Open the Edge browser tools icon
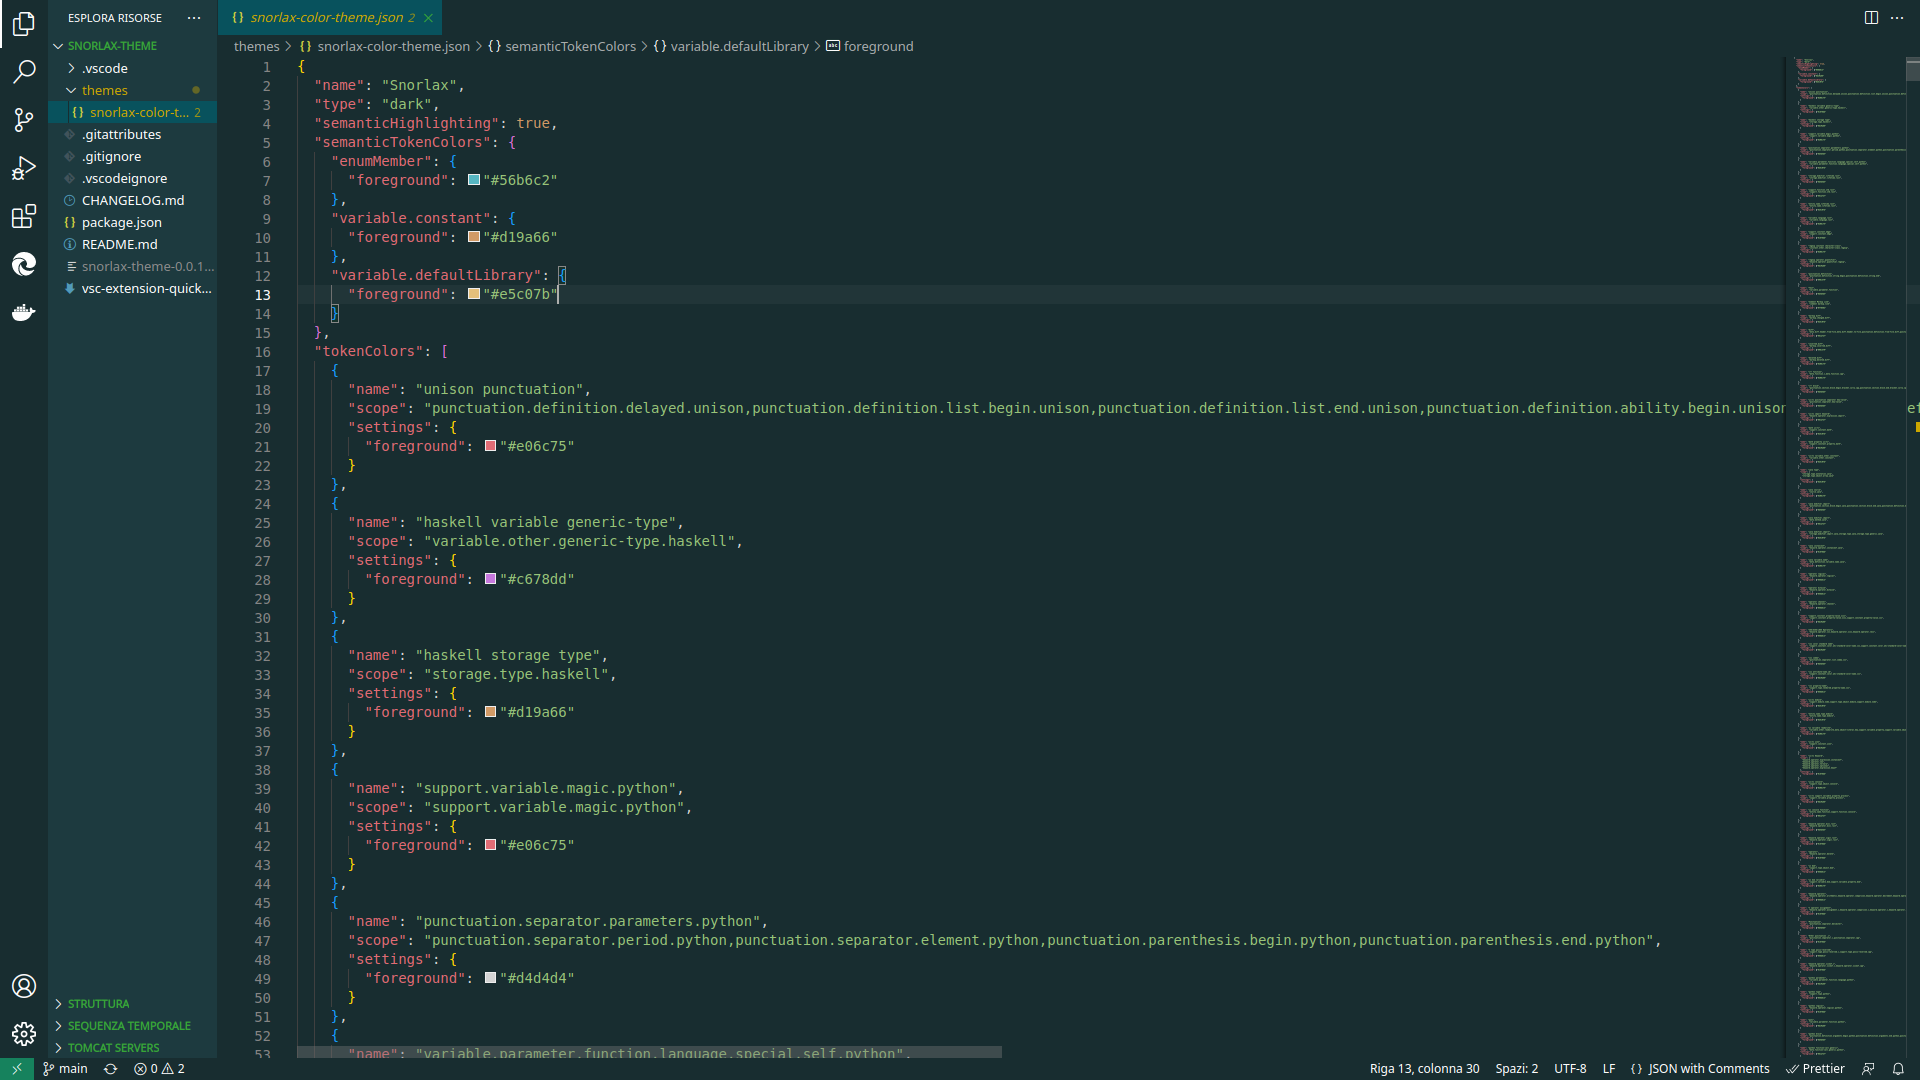The height and width of the screenshot is (1080, 1920). click(x=24, y=264)
